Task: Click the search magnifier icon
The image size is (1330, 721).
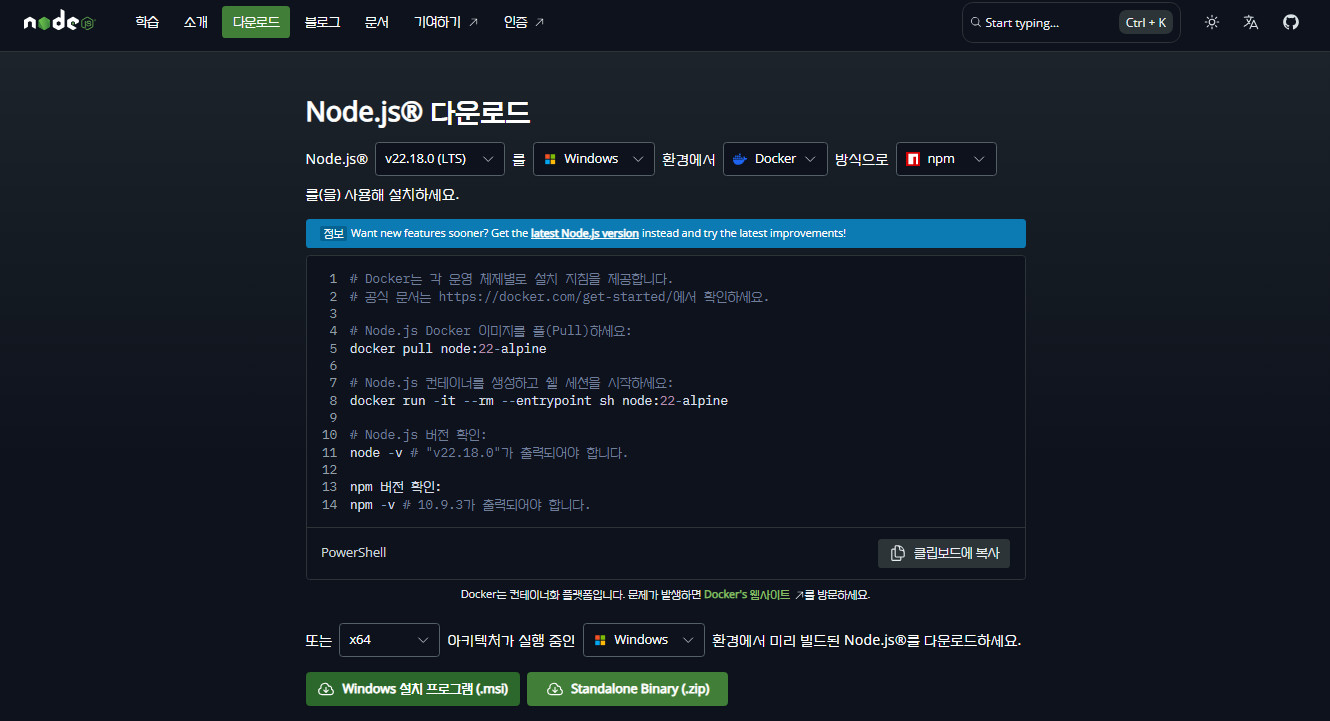Action: tap(975, 22)
